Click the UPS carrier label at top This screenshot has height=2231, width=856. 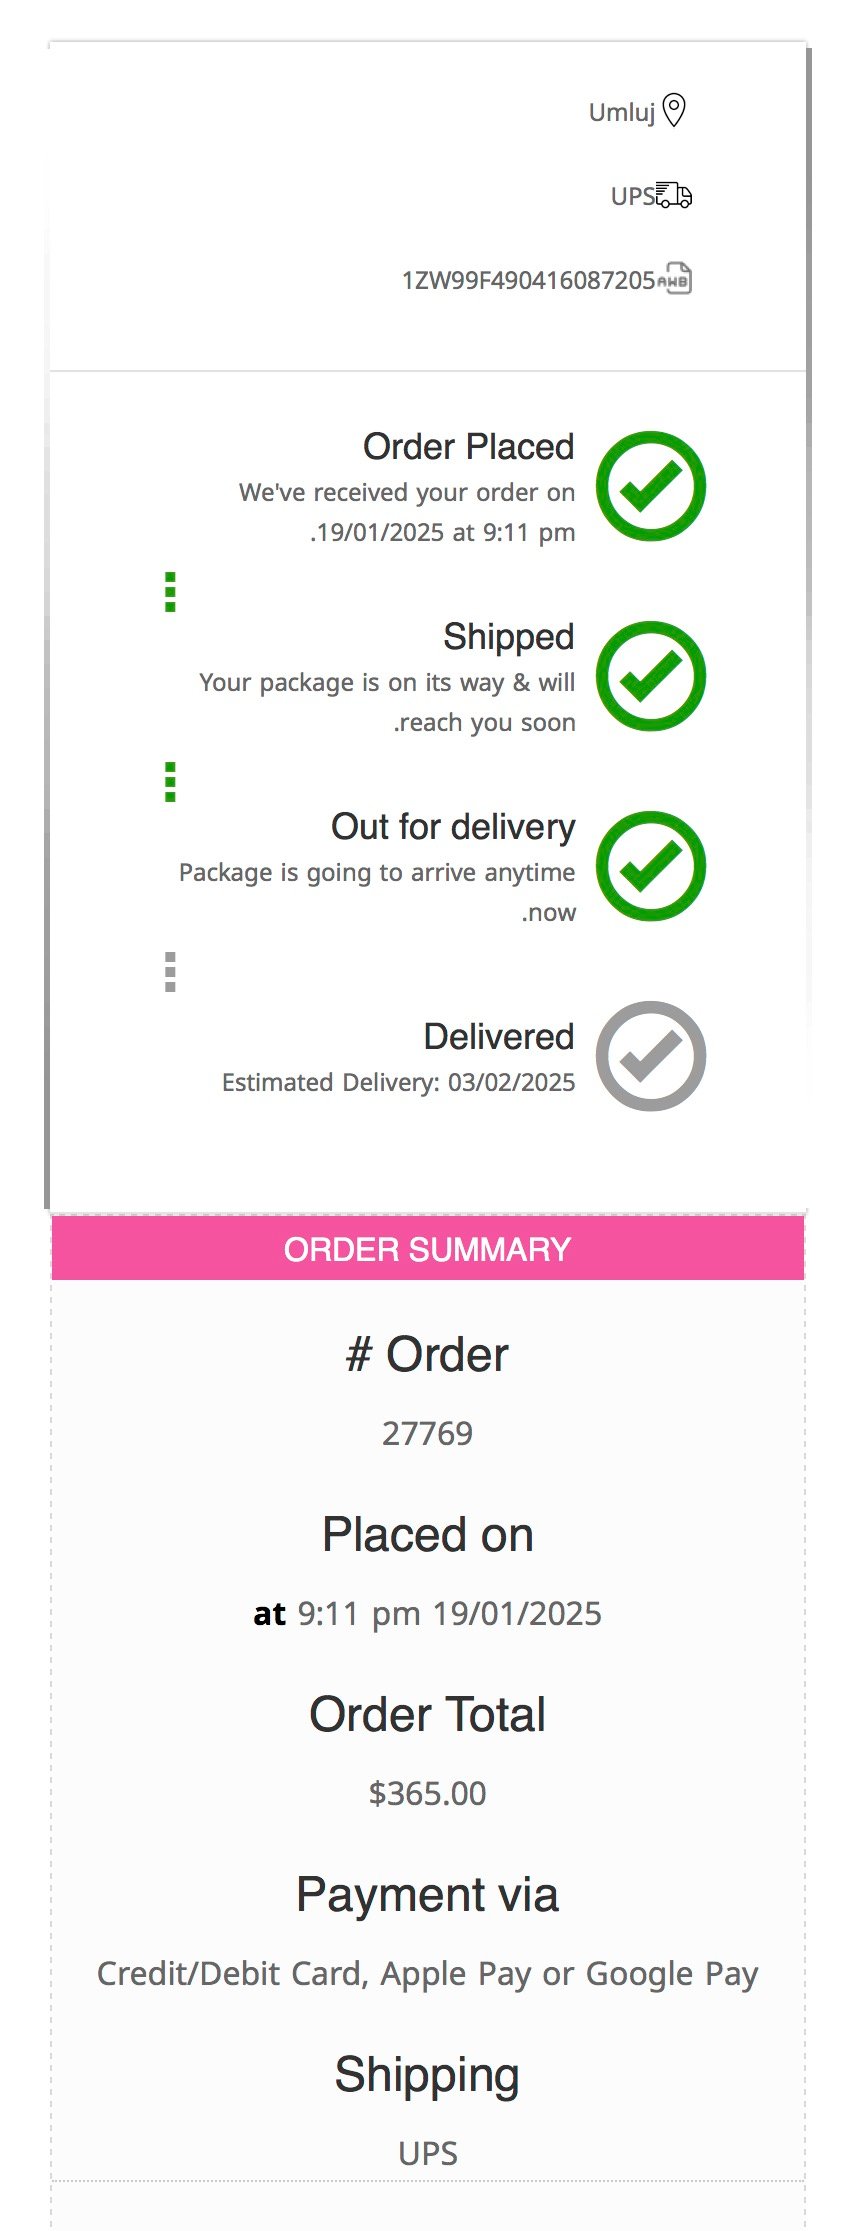click(632, 196)
